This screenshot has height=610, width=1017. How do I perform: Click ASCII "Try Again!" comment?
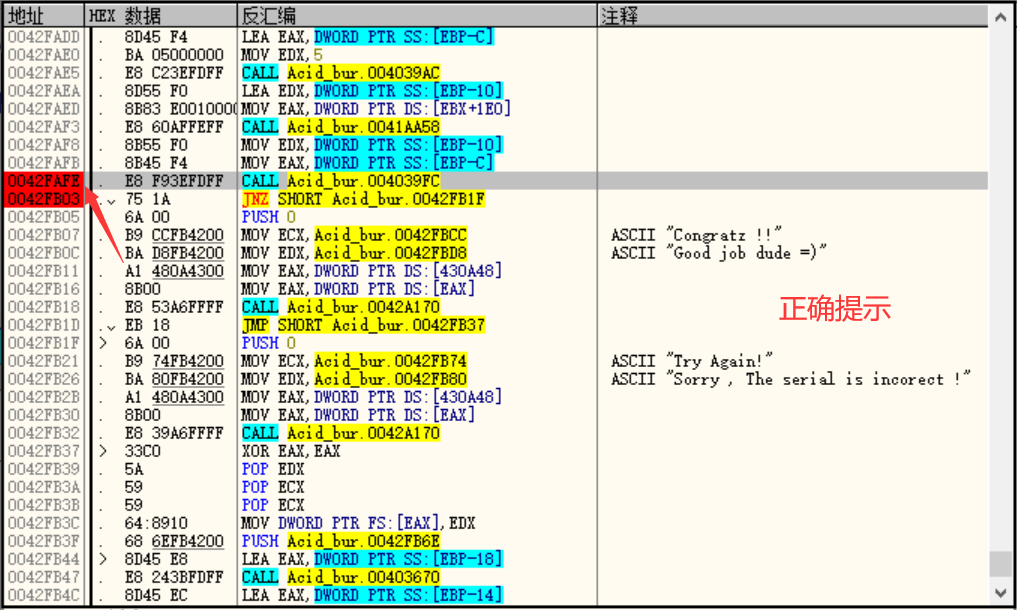click(x=692, y=361)
